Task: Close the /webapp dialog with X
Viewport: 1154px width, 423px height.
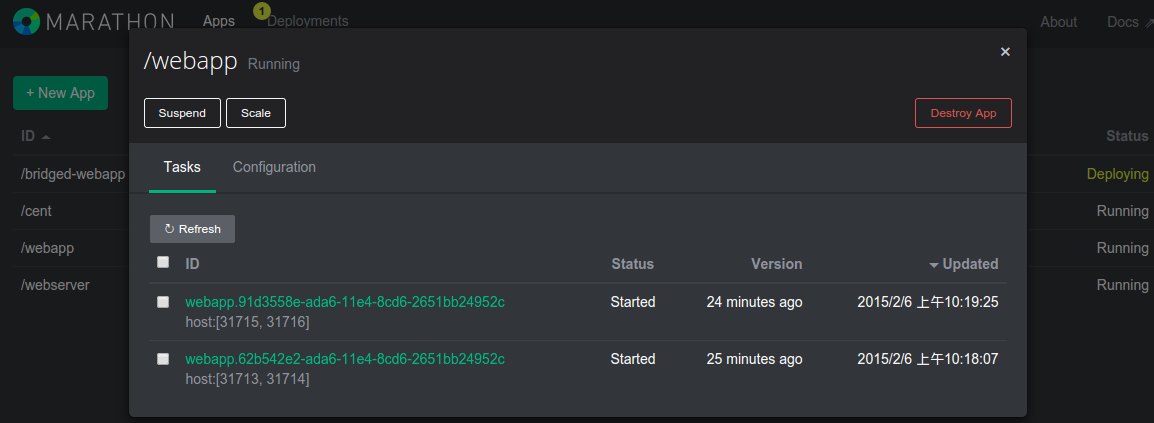Action: pyautogui.click(x=1005, y=52)
